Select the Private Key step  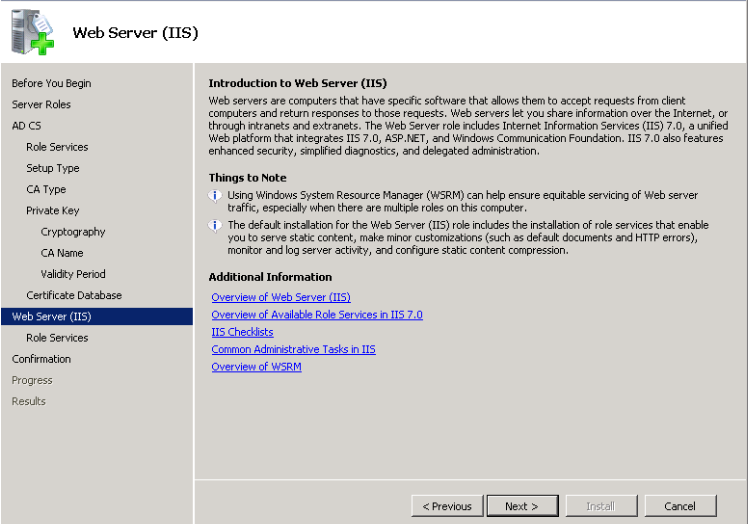(x=53, y=210)
